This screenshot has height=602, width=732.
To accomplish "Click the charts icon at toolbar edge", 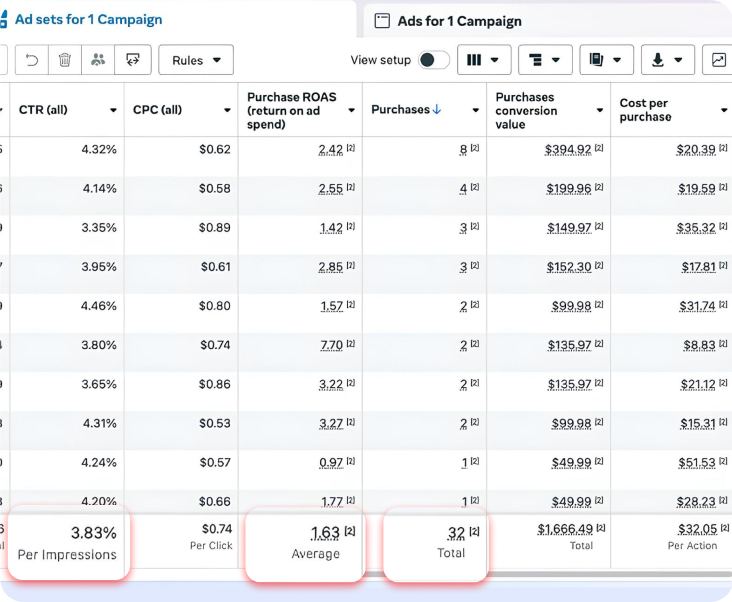I will click(x=718, y=60).
